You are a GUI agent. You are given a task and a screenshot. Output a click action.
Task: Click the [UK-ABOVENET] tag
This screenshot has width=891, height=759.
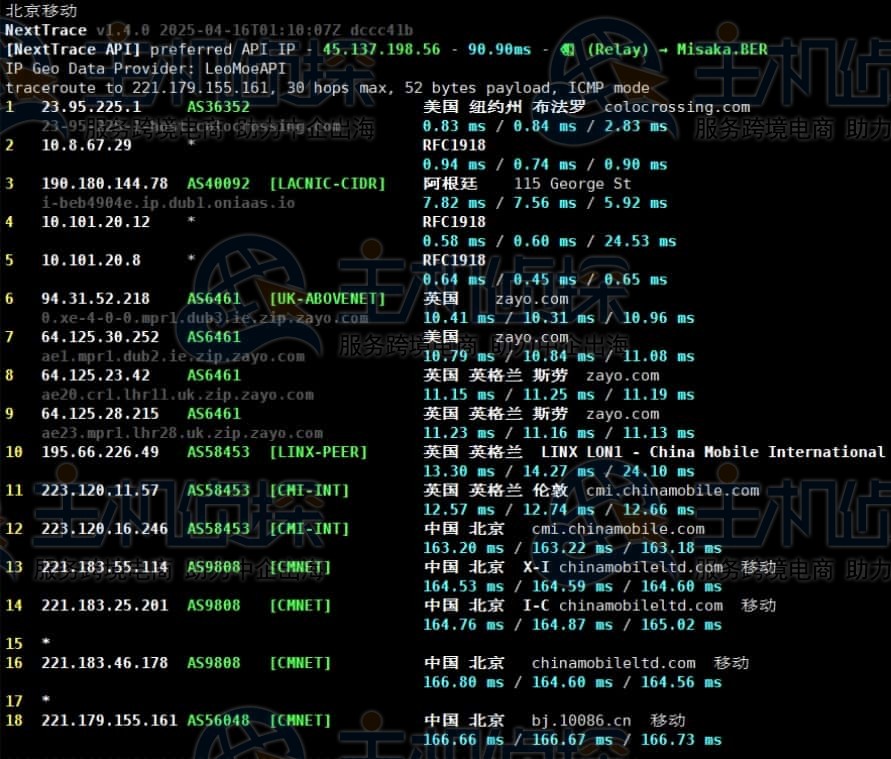[327, 298]
